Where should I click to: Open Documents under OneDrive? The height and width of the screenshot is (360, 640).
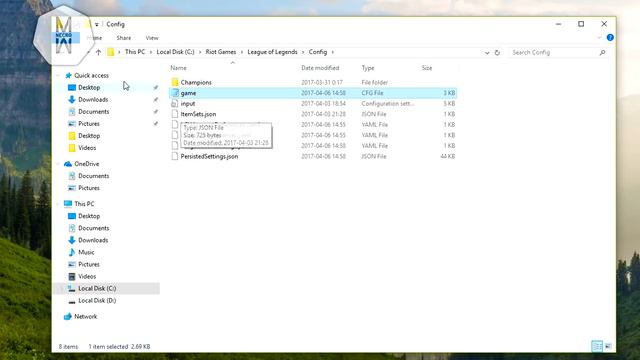93,176
